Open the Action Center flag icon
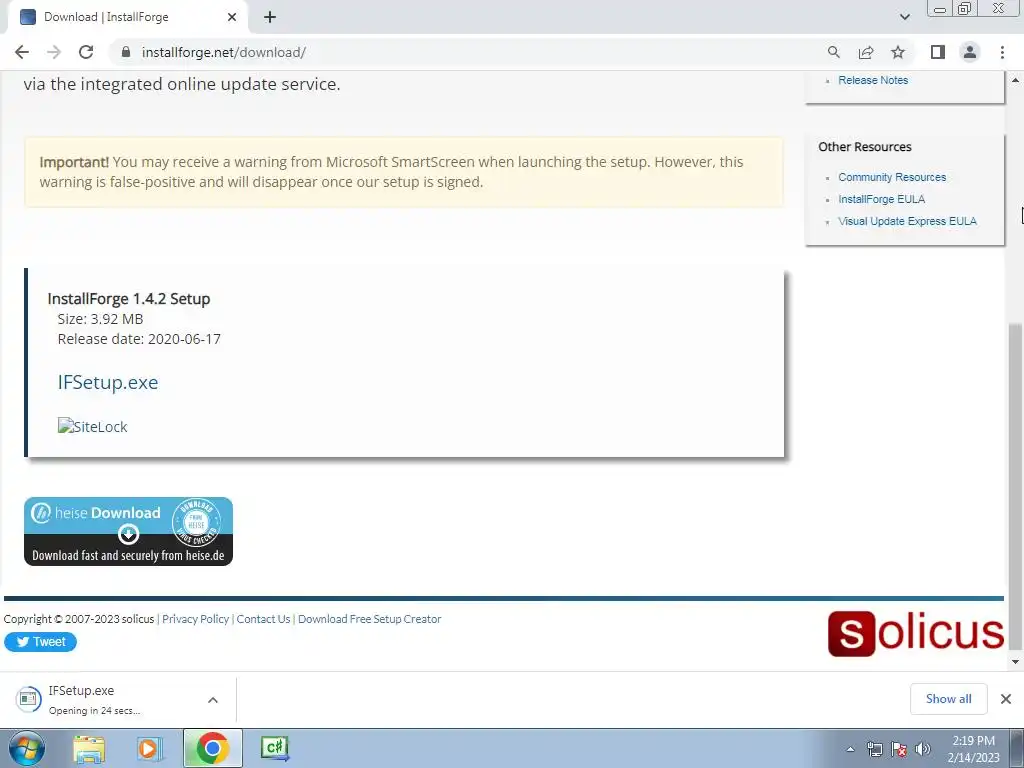 (899, 749)
